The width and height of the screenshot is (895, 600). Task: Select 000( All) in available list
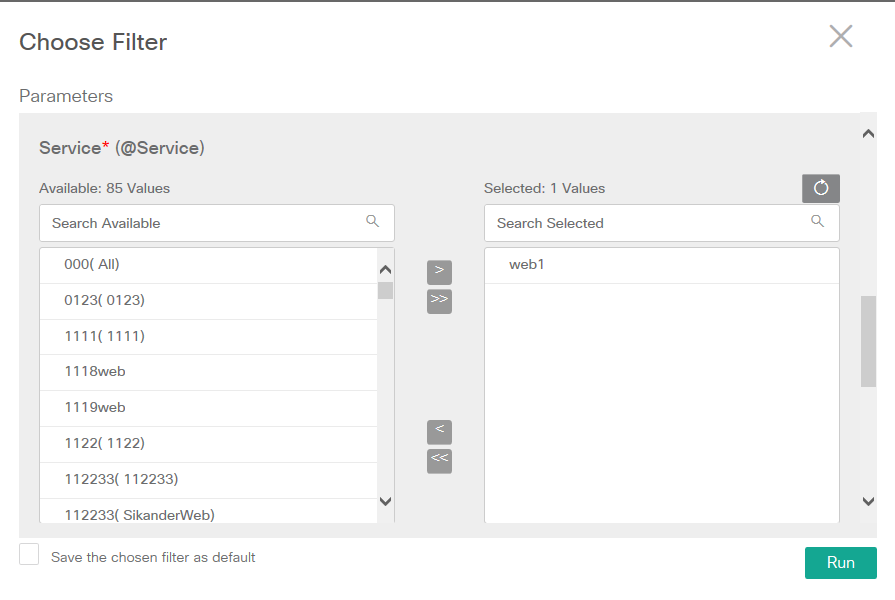coord(92,265)
